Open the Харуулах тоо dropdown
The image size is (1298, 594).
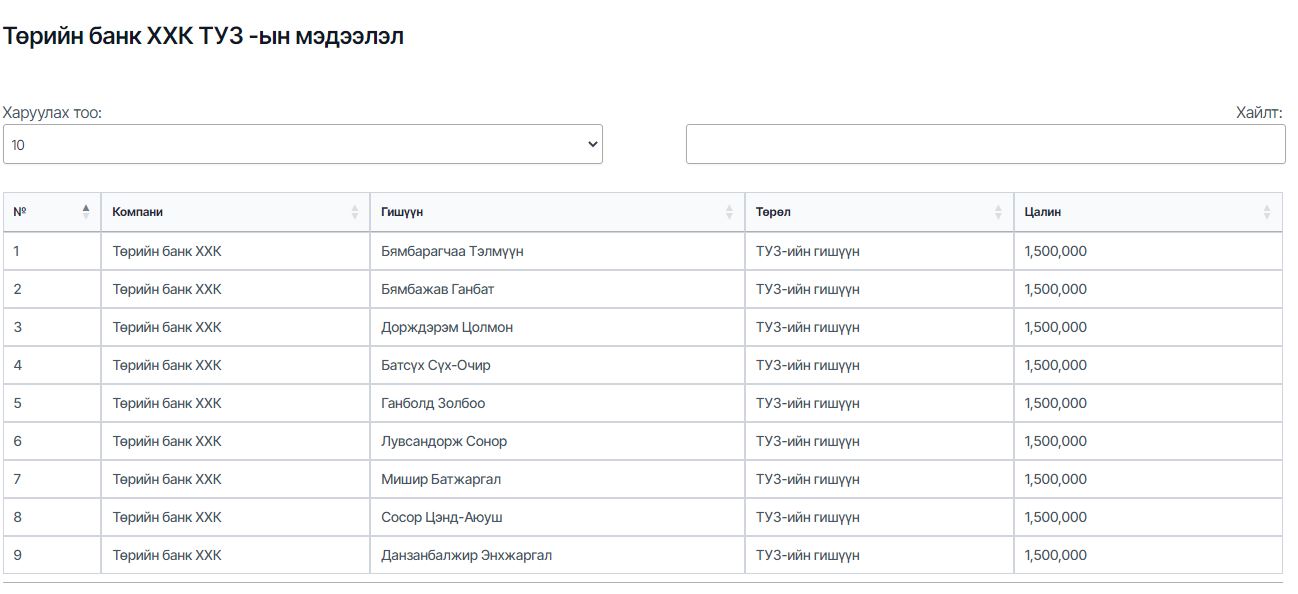pyautogui.click(x=302, y=144)
